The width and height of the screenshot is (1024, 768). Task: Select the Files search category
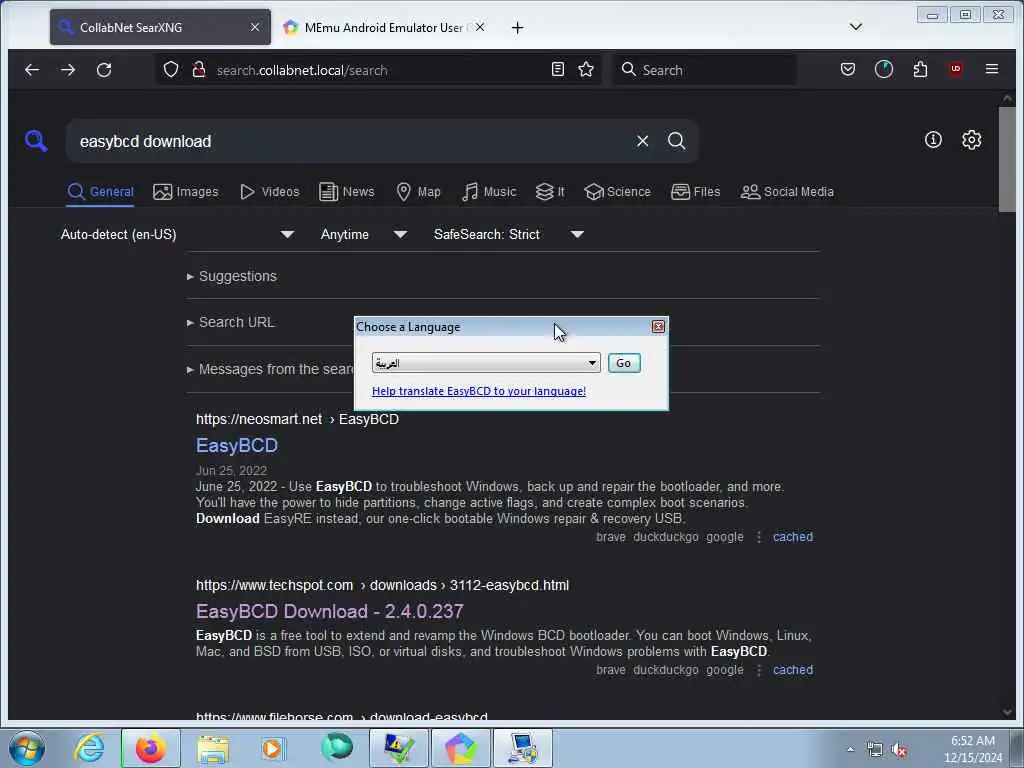(x=696, y=192)
